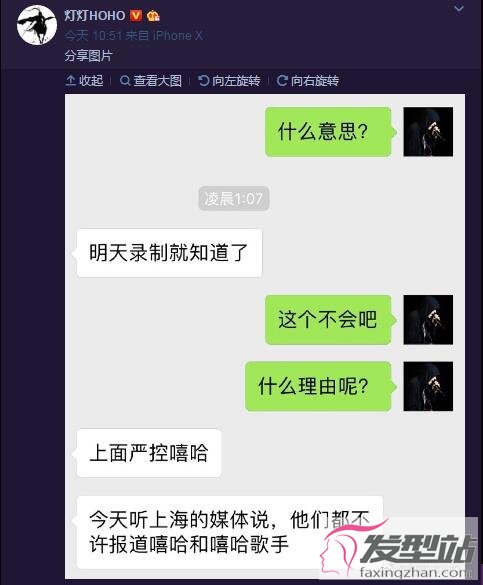483x585 pixels.
Task: Click chat avatar beside 什么意思? message
Action: 428,132
